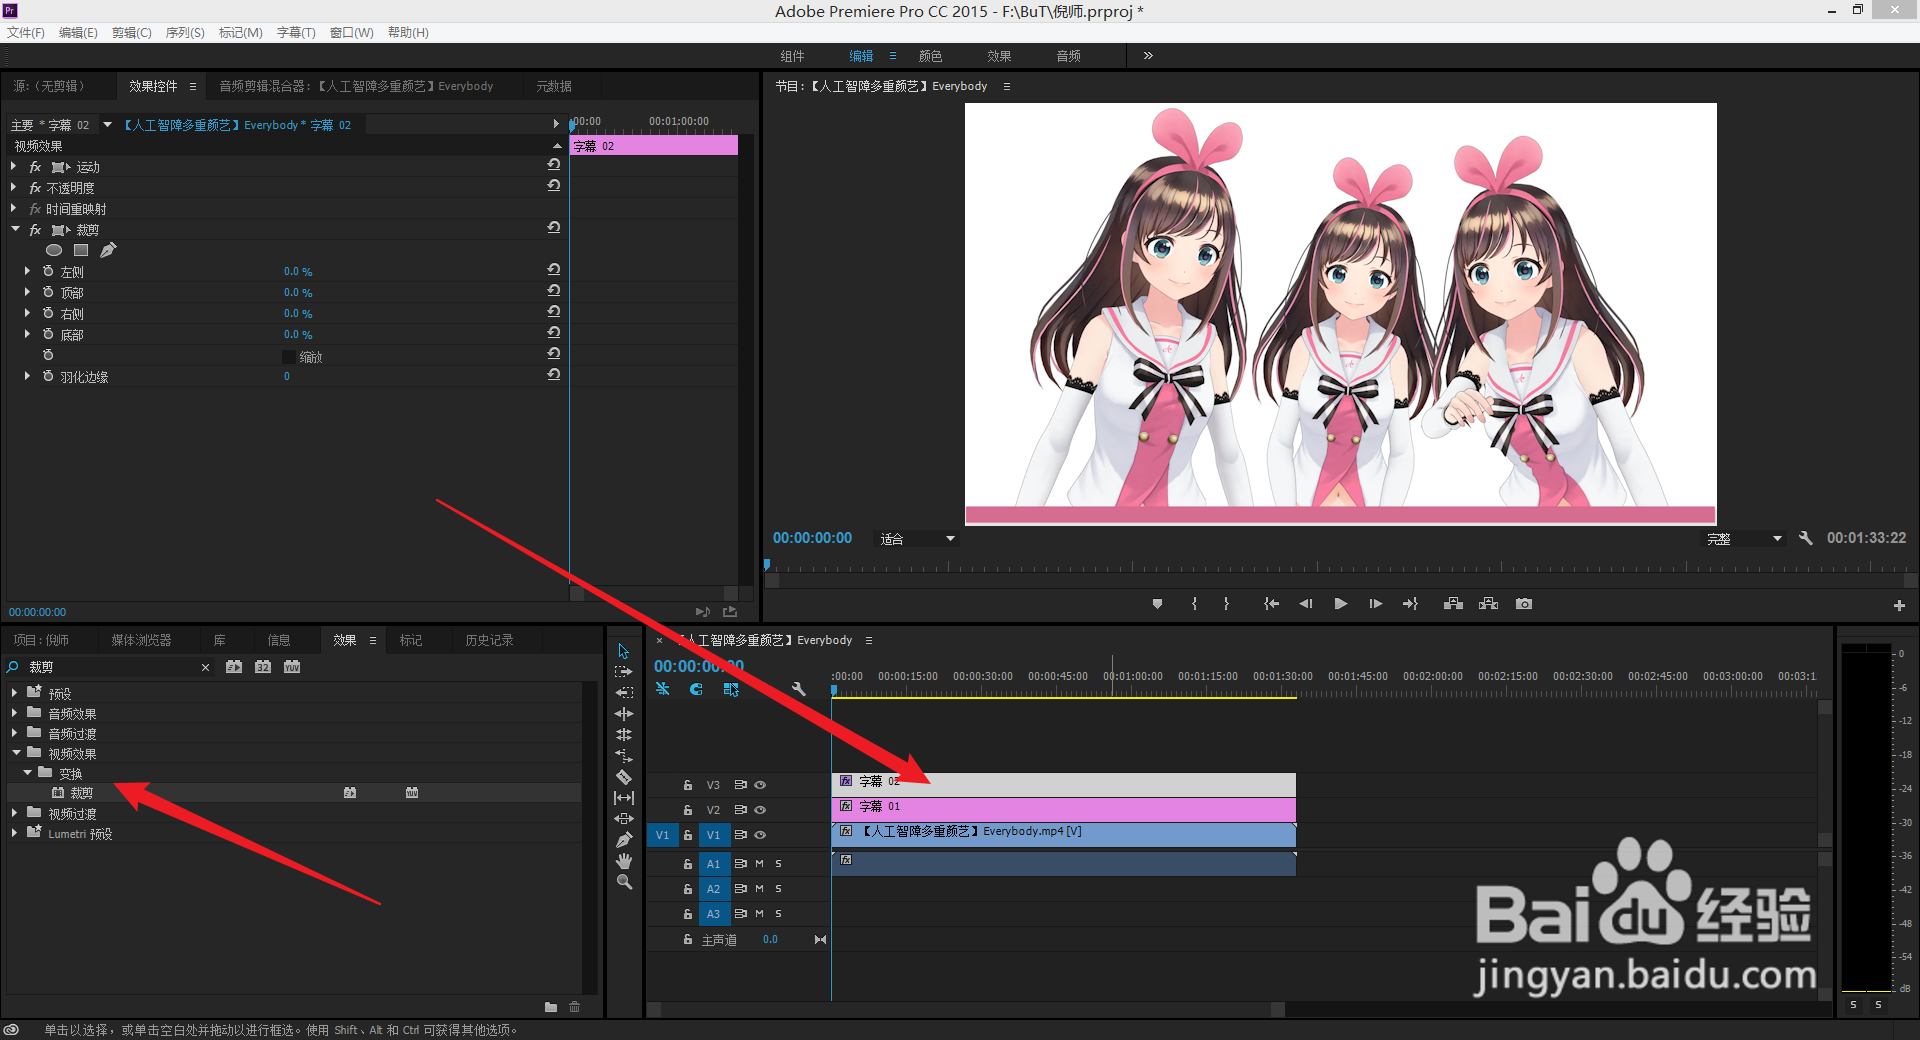Edit the 羽化边缘 value field
This screenshot has height=1040, width=1920.
pos(287,377)
